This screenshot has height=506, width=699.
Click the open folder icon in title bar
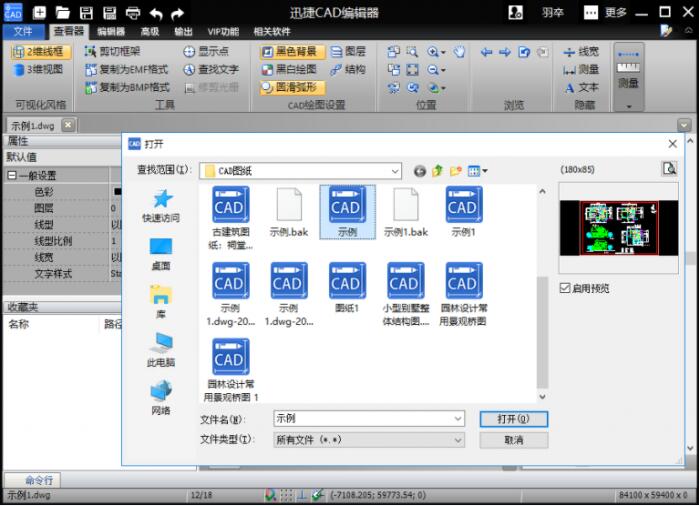63,12
